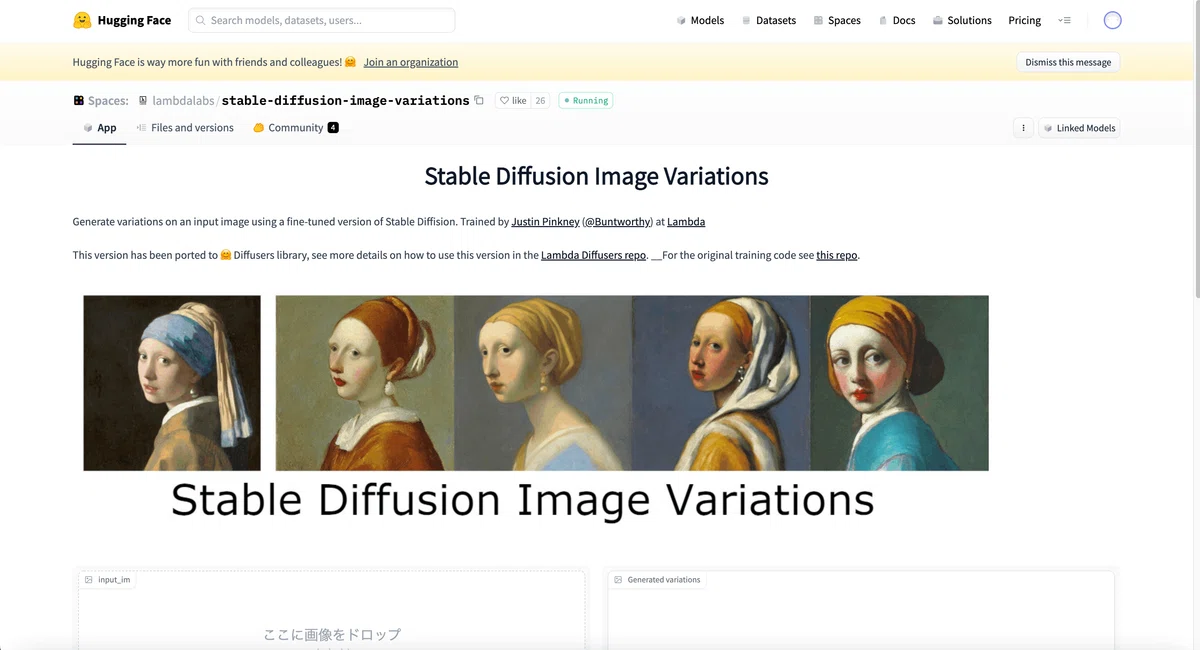Open Justin Pinkney link

pyautogui.click(x=545, y=222)
